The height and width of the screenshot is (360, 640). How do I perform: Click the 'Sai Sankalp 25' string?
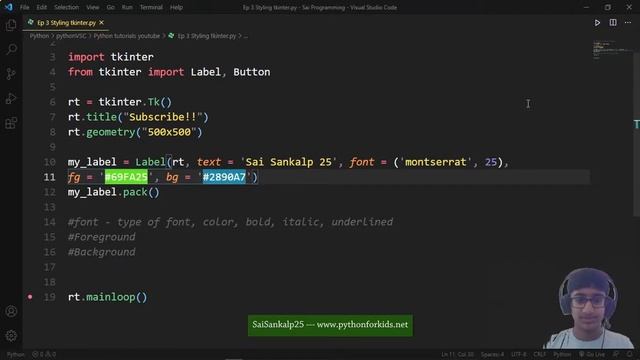pos(289,162)
